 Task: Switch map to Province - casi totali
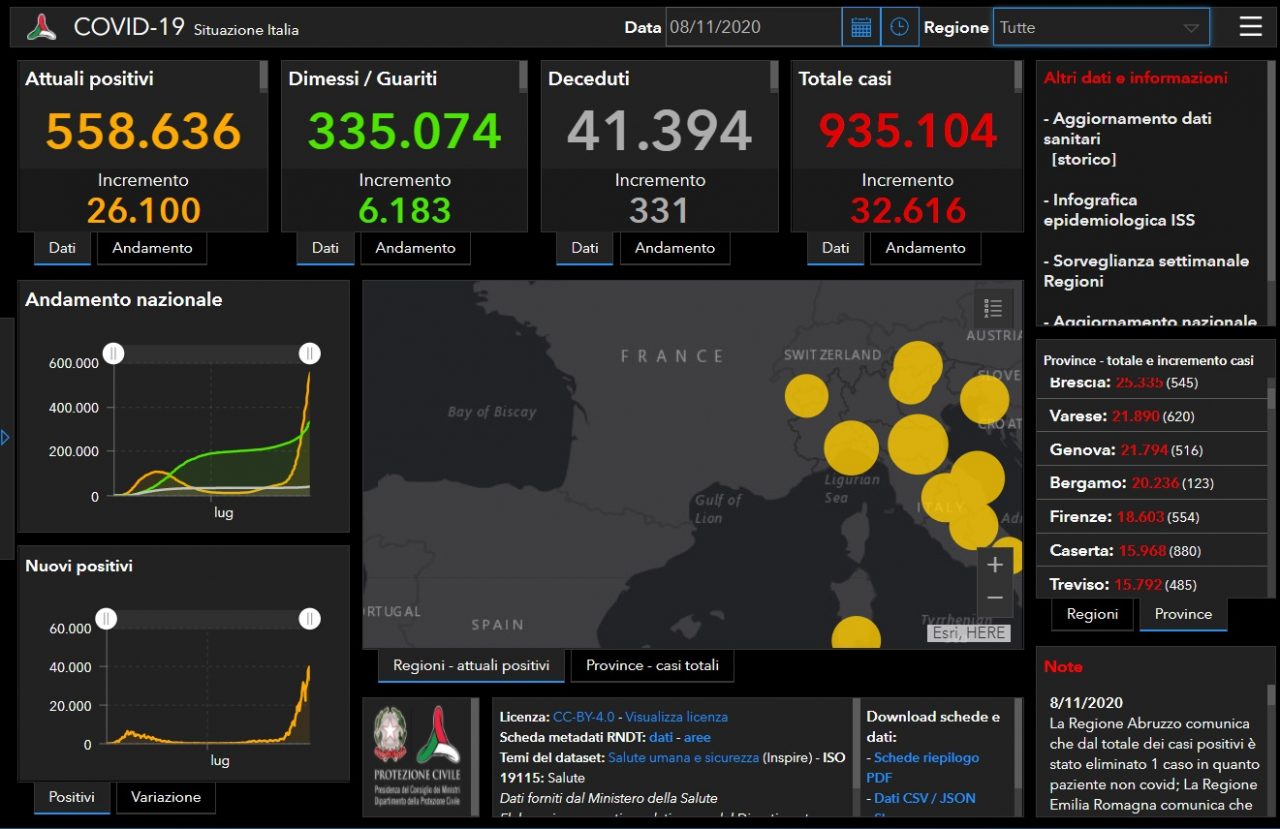(x=652, y=665)
